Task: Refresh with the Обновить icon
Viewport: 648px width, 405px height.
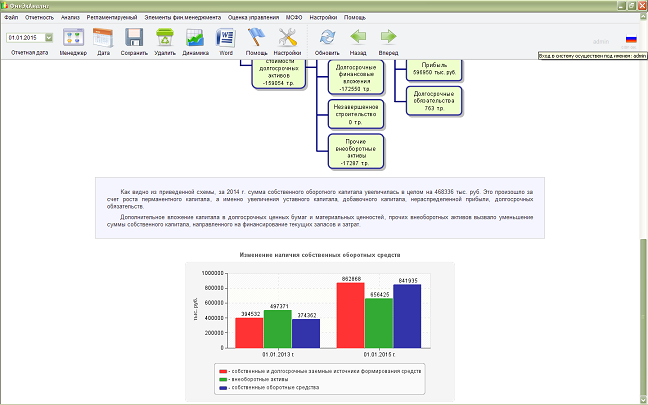Action: tap(327, 37)
